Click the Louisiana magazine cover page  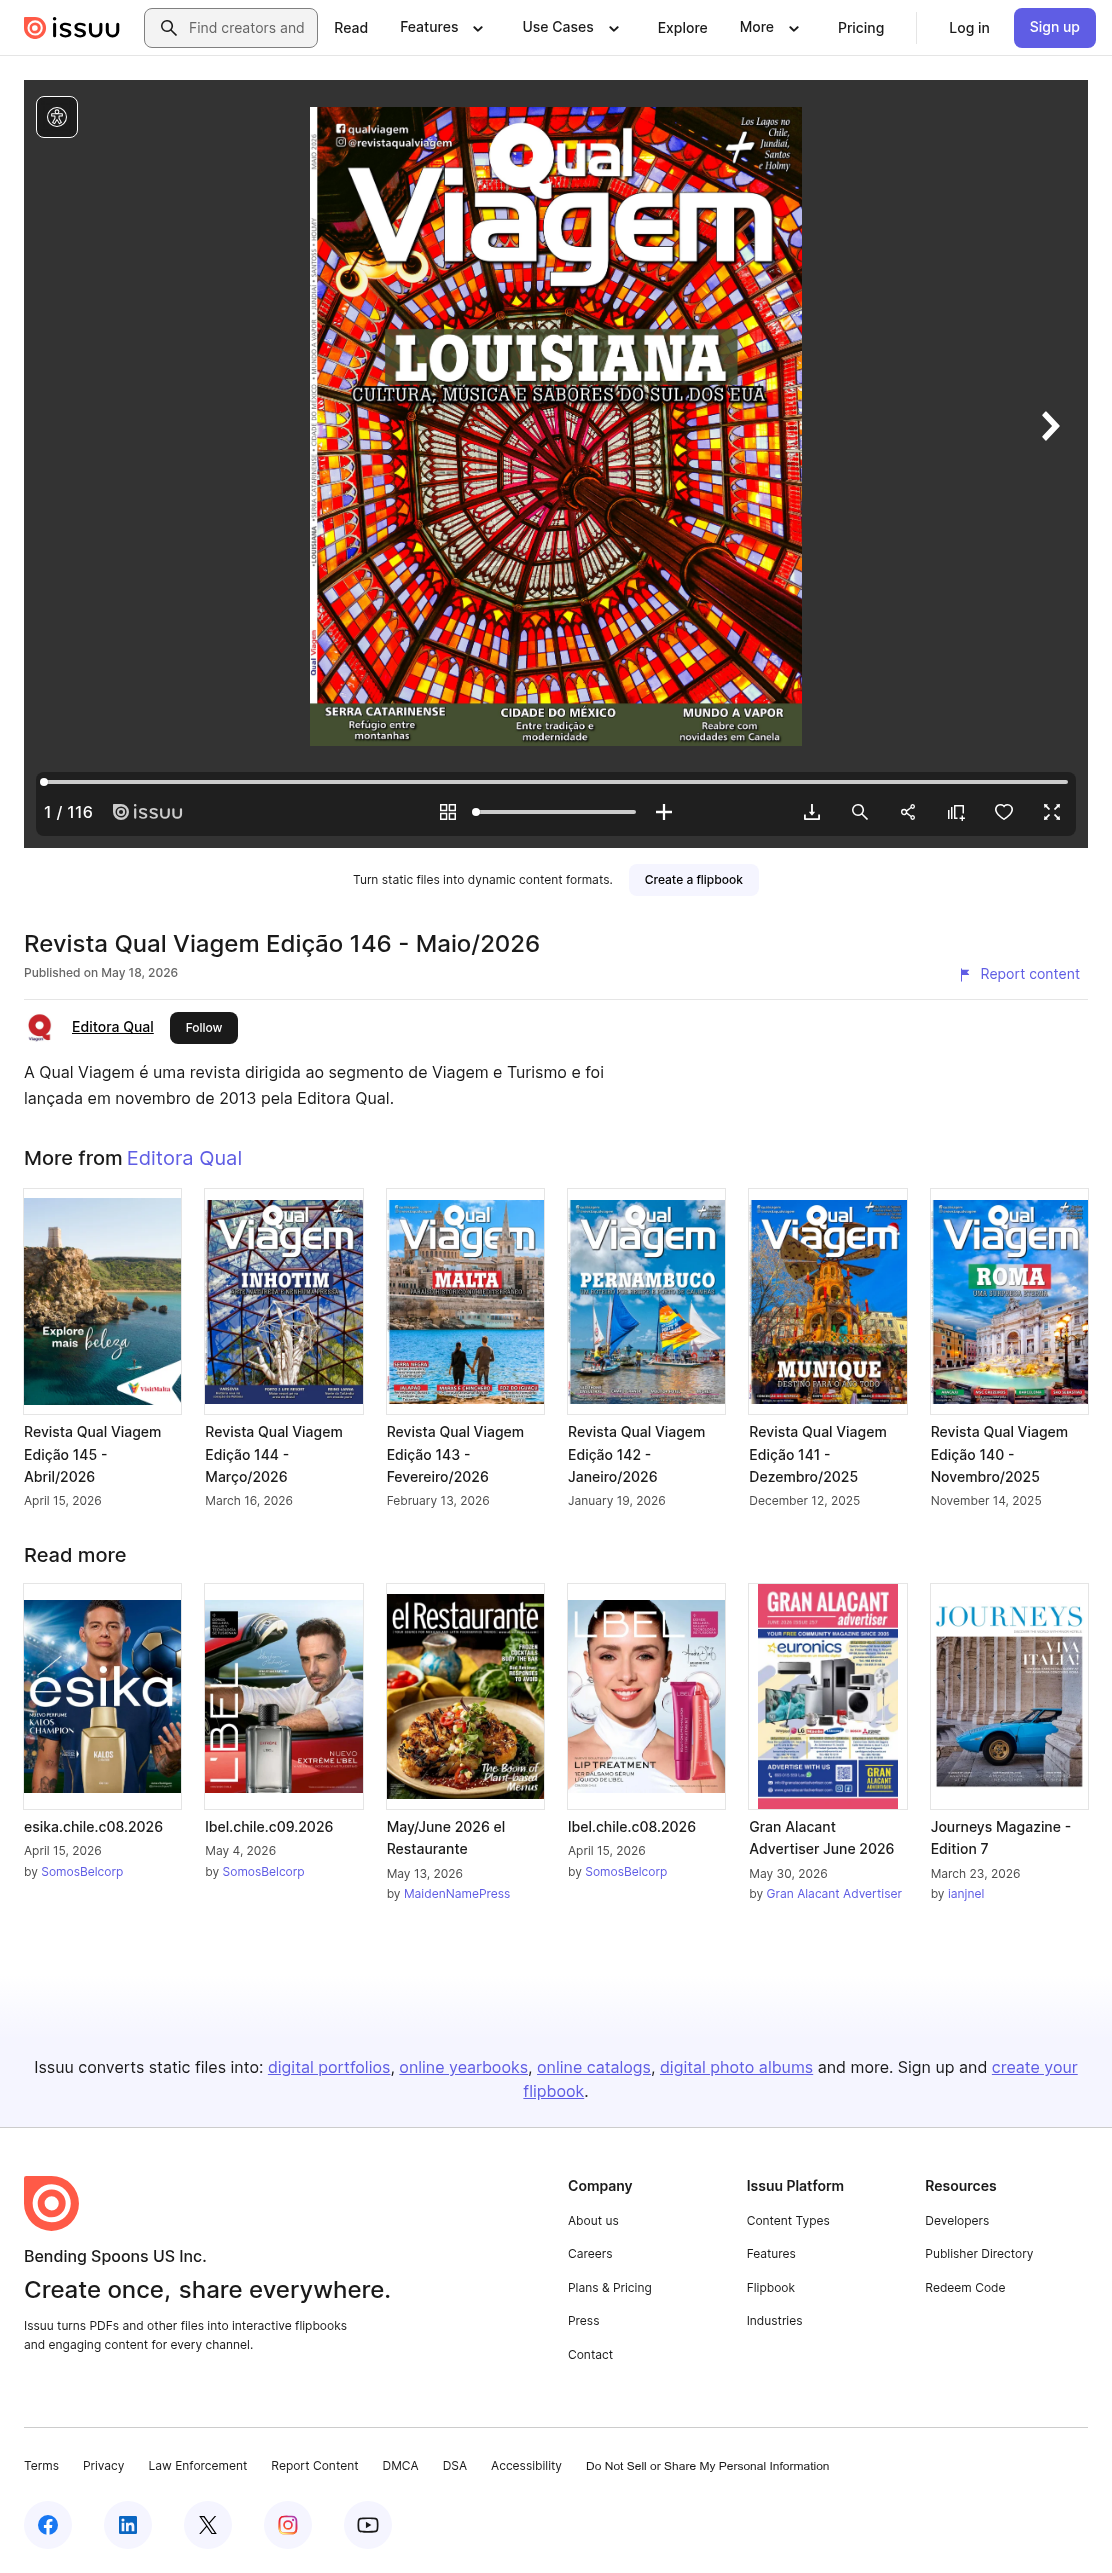[556, 426]
